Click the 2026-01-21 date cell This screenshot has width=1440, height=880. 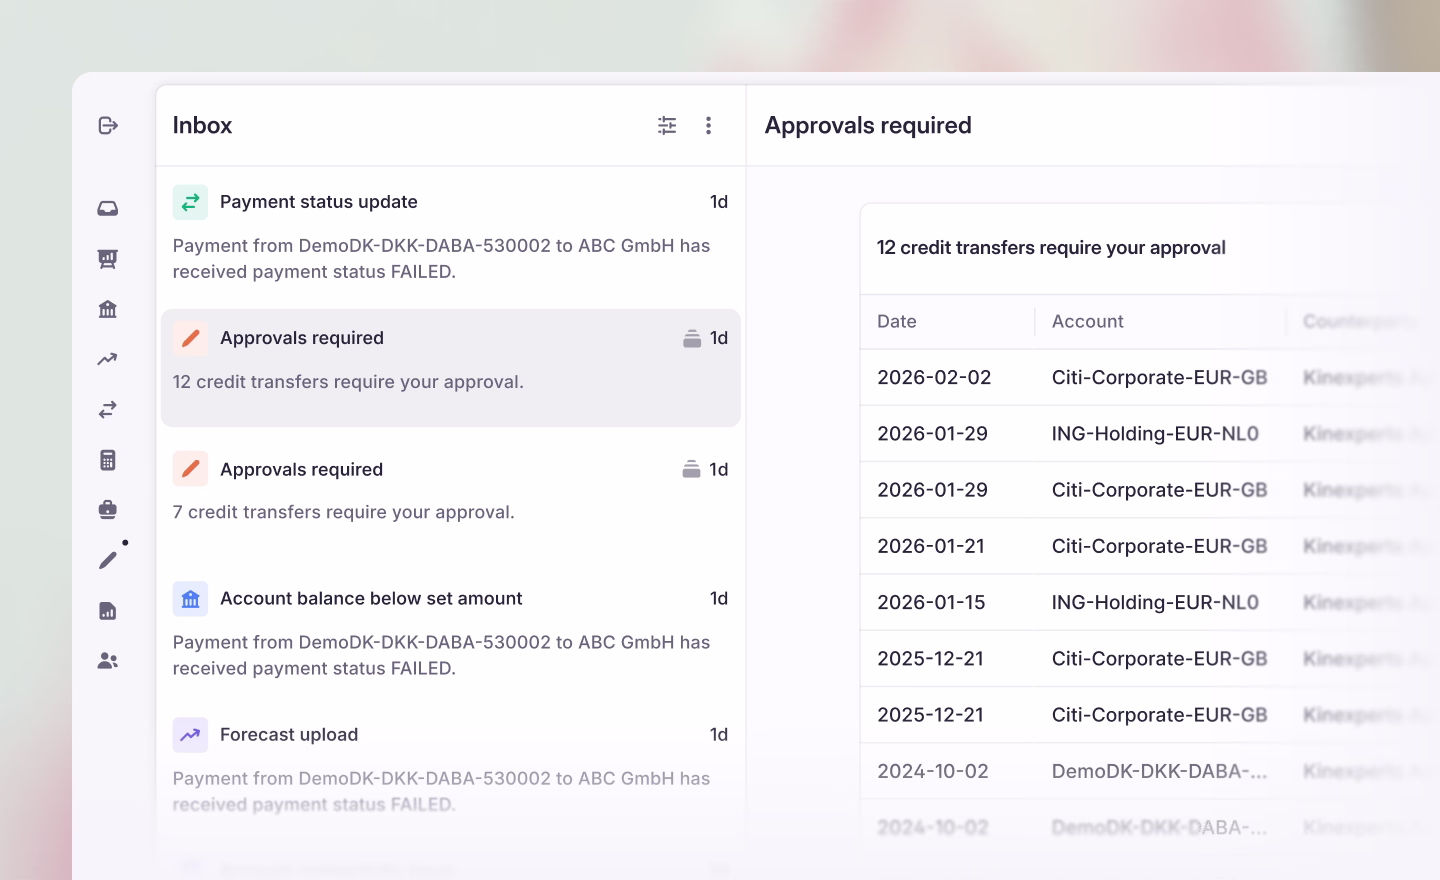pos(931,546)
